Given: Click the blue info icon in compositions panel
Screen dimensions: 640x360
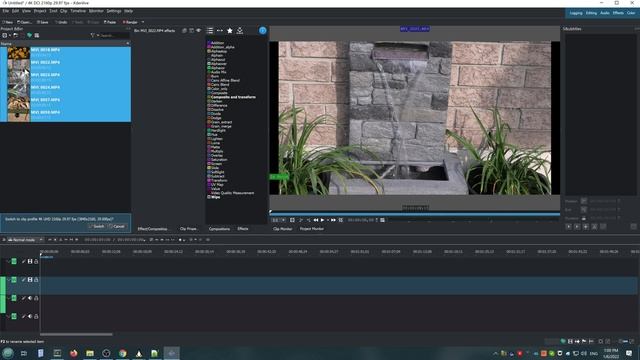Looking at the screenshot, I should tap(262, 31).
